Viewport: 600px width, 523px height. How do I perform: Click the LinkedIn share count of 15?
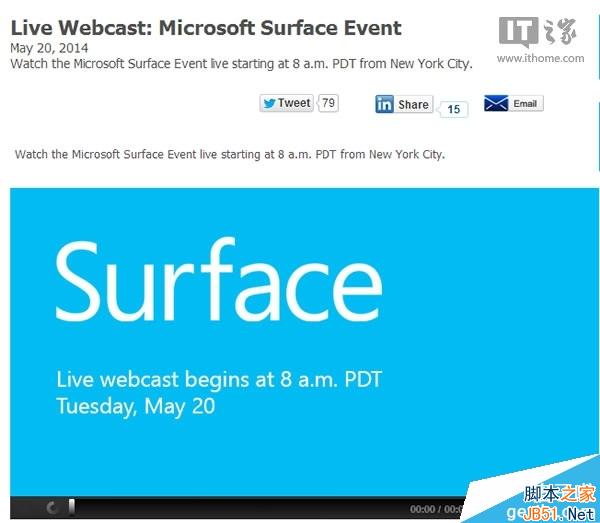click(453, 109)
